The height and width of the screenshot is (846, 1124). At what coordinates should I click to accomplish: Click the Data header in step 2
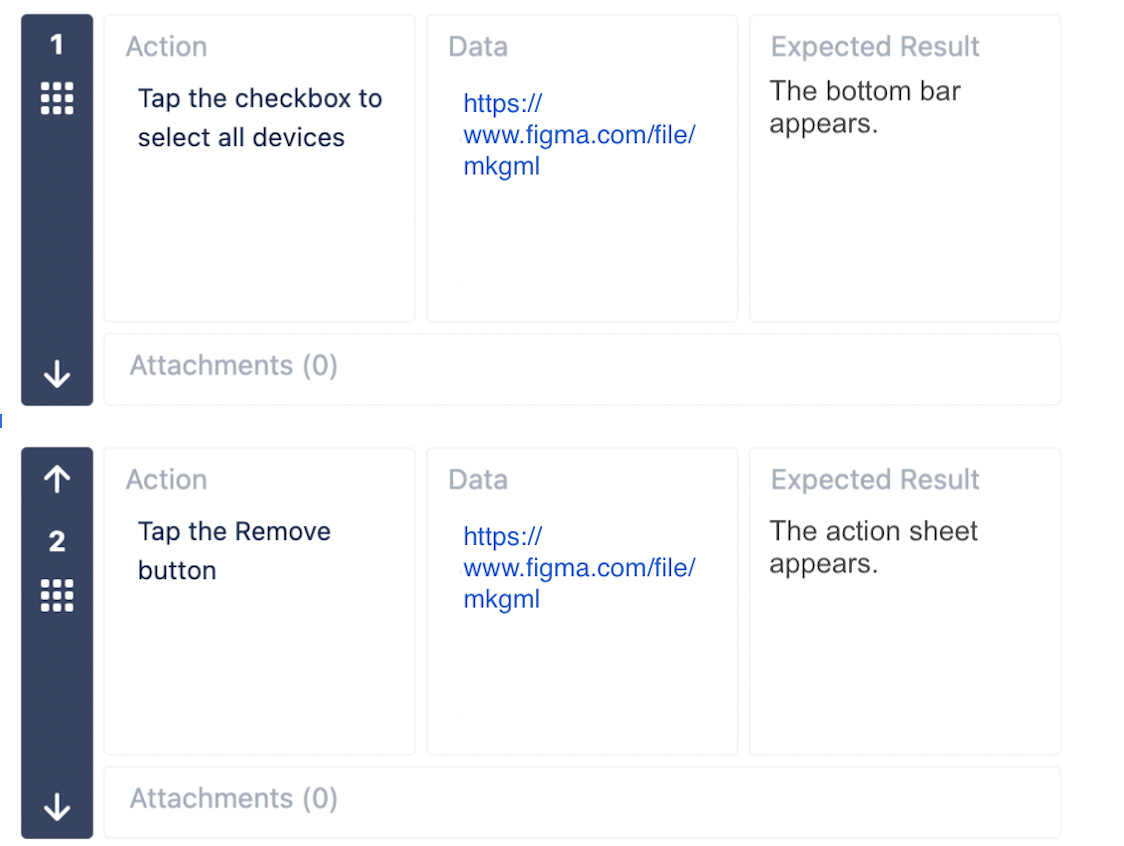pyautogui.click(x=478, y=480)
